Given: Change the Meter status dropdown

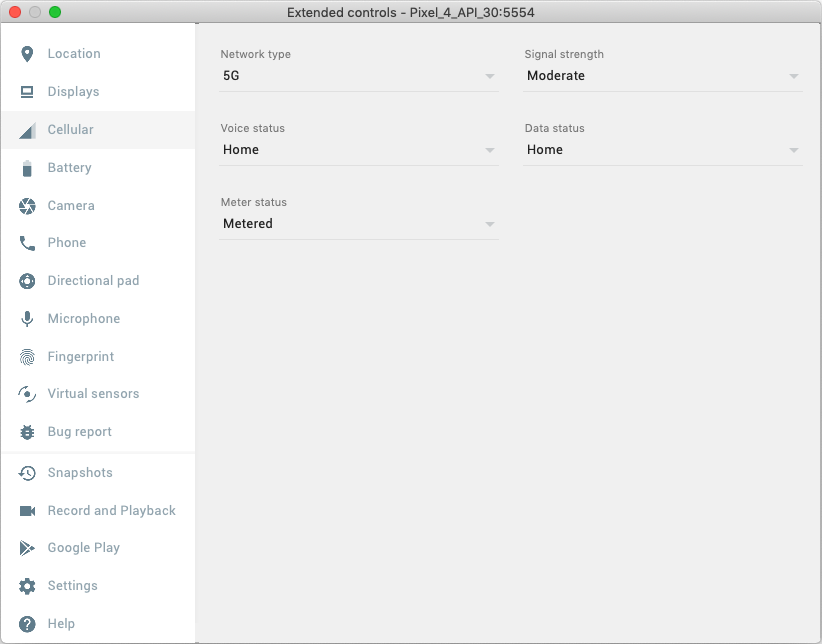Looking at the screenshot, I should (358, 224).
